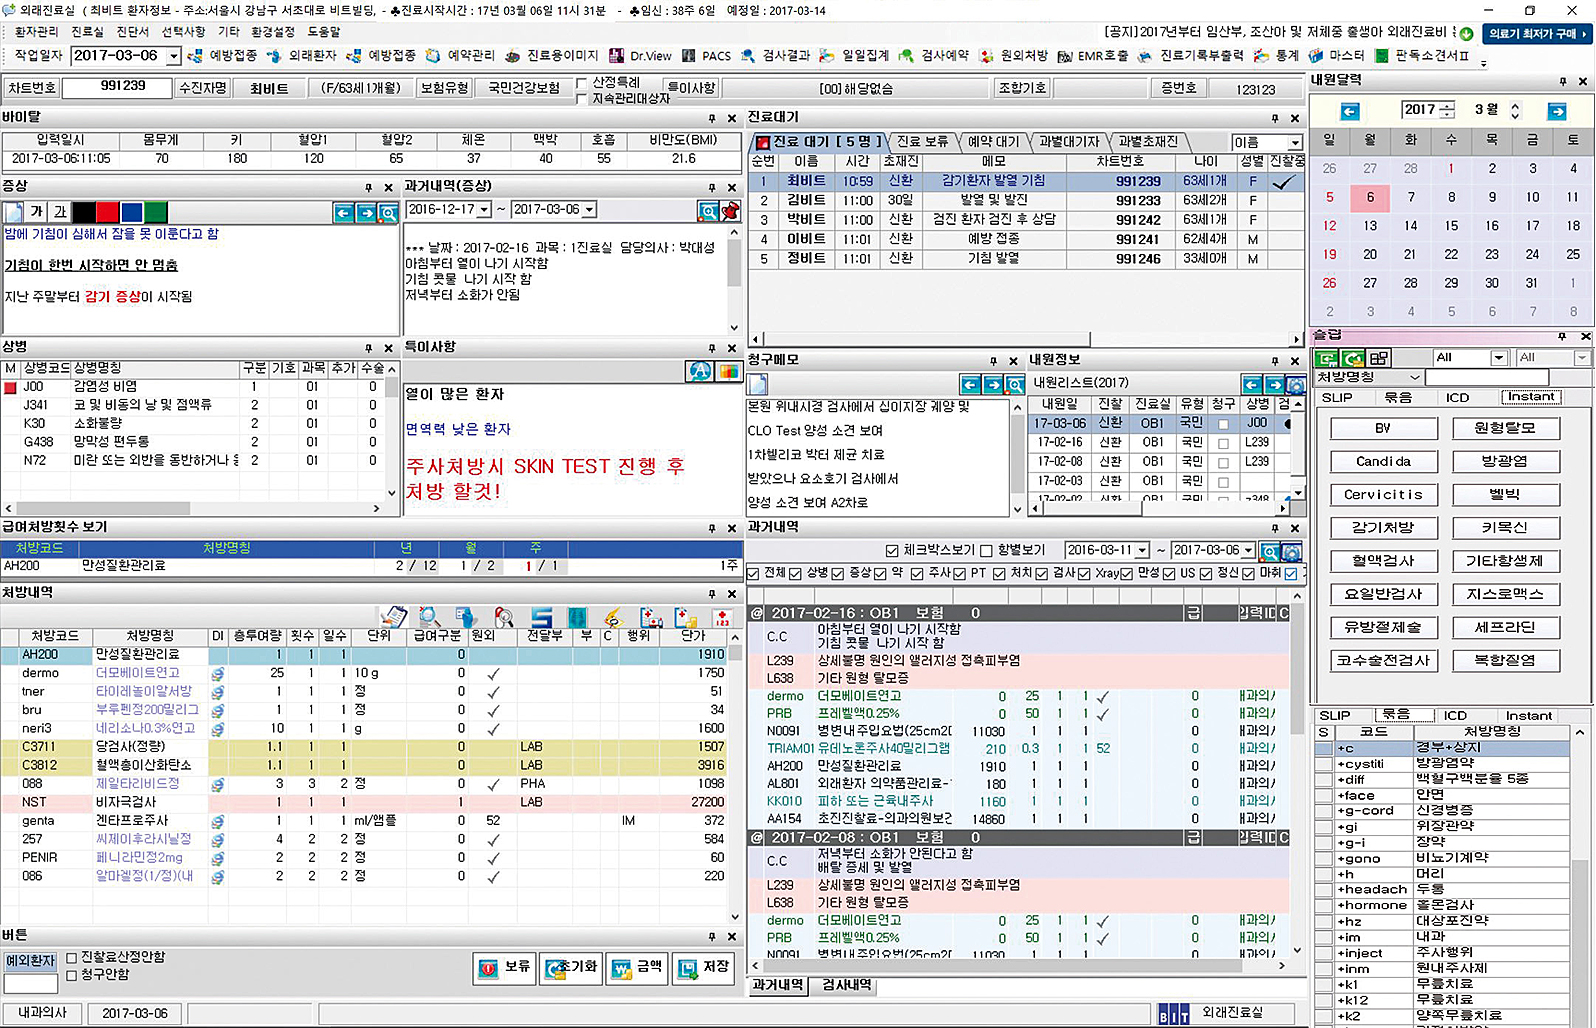Launch PACS from the toolbar
This screenshot has height=1028, width=1596.
point(706,56)
